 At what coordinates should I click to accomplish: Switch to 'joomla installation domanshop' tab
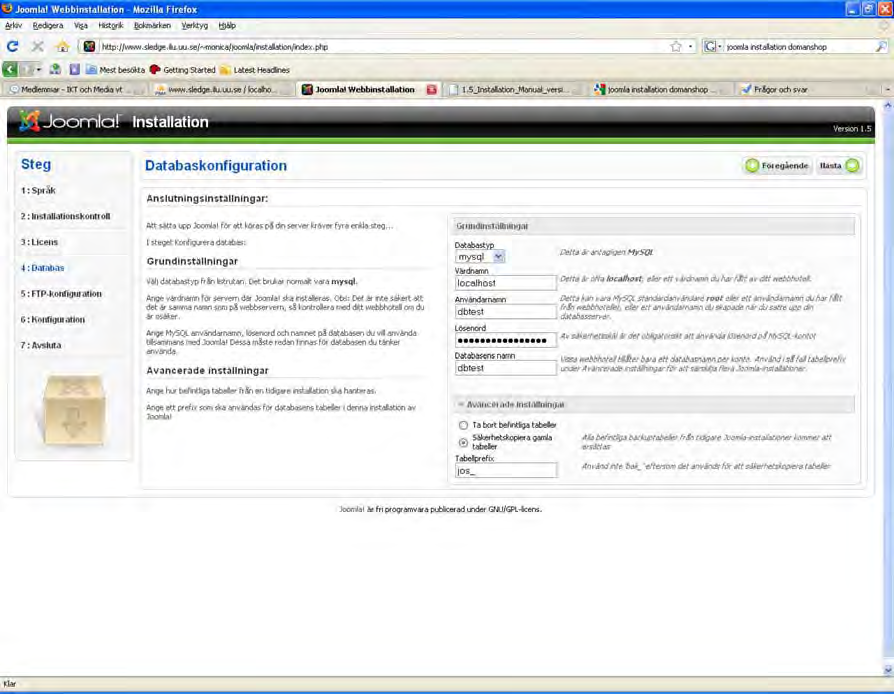[x=660, y=90]
